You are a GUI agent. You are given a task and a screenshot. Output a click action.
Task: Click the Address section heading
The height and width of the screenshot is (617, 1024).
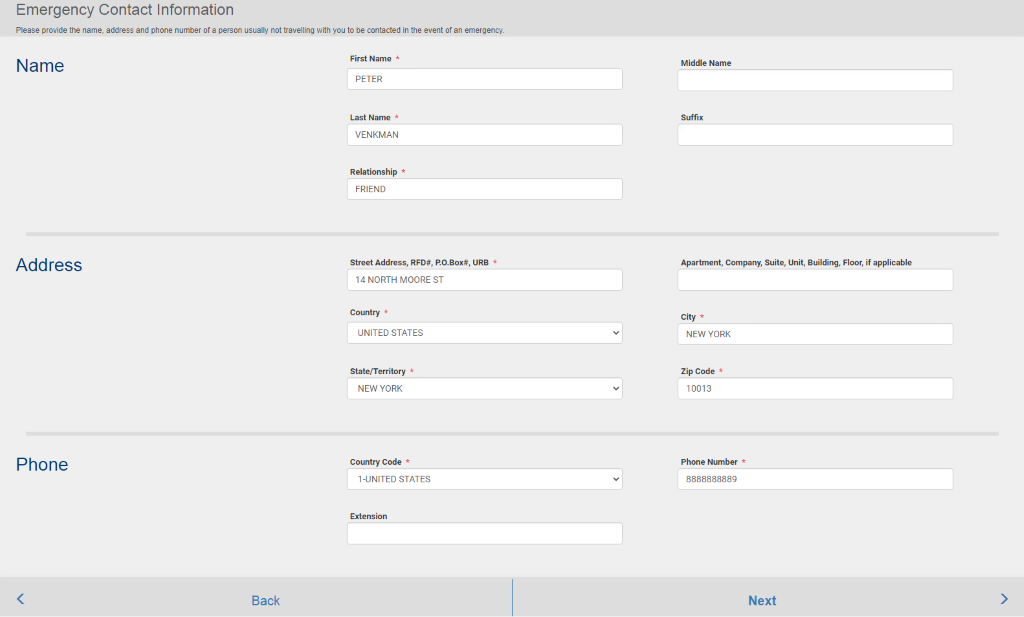[x=49, y=265]
